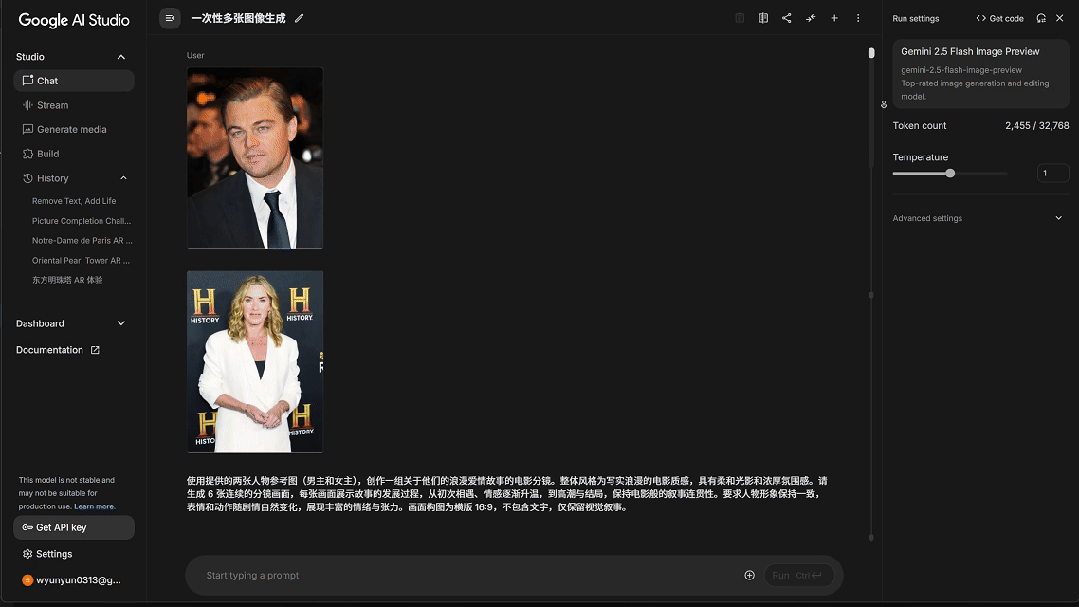The height and width of the screenshot is (607, 1079).
Task: Select the Chat mode in the sidebar
Action: coord(45,80)
